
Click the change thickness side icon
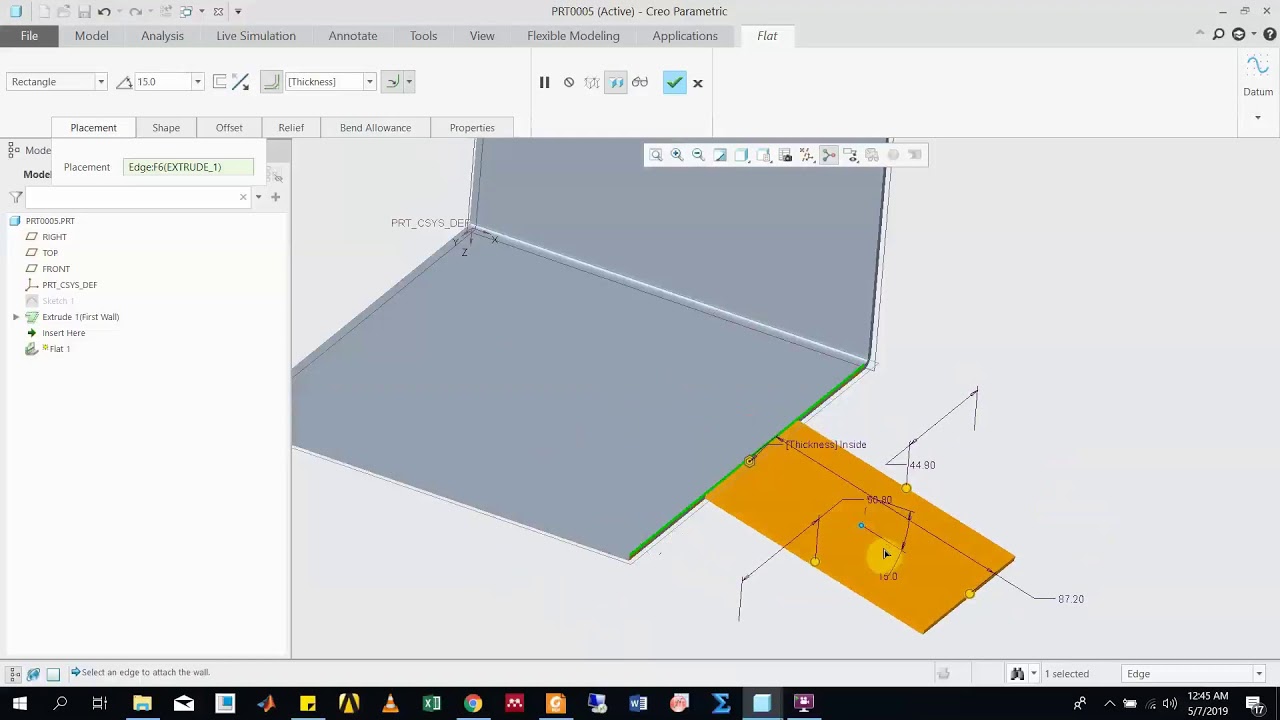click(220, 82)
